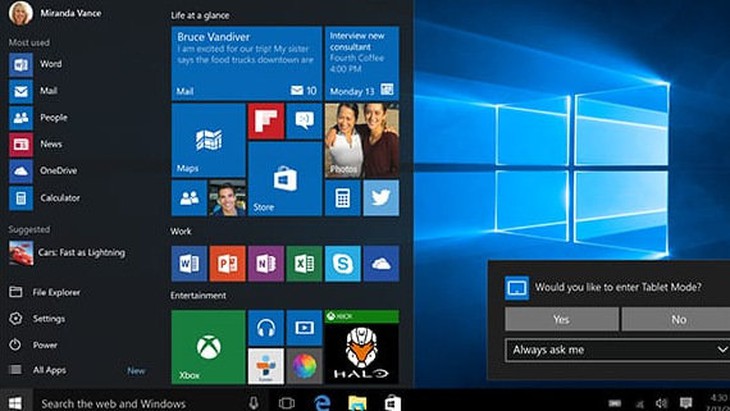Screen dimensions: 730x411
Task: Open Settings from the Start menu
Action: point(37,319)
